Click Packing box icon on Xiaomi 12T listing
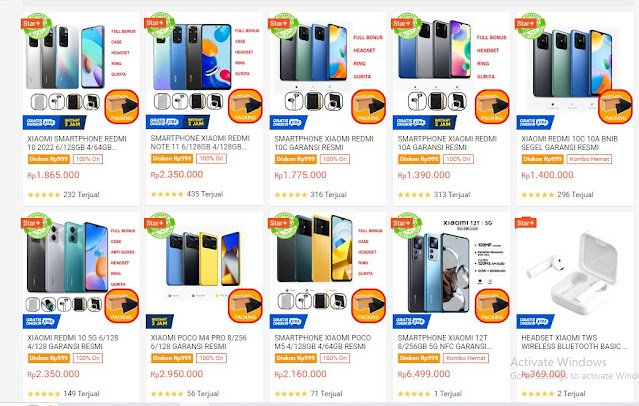This screenshot has width=639, height=406. point(492,306)
